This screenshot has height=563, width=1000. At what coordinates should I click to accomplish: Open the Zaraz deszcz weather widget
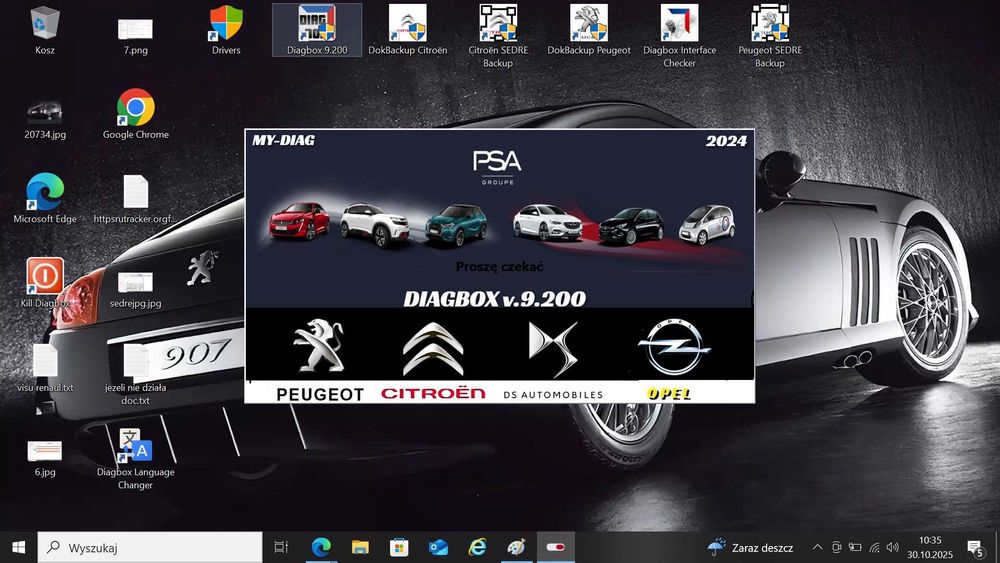(x=750, y=547)
